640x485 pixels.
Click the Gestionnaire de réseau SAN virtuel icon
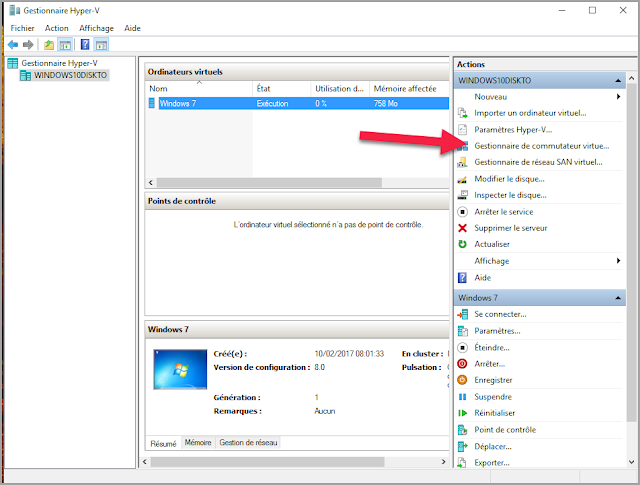462,162
